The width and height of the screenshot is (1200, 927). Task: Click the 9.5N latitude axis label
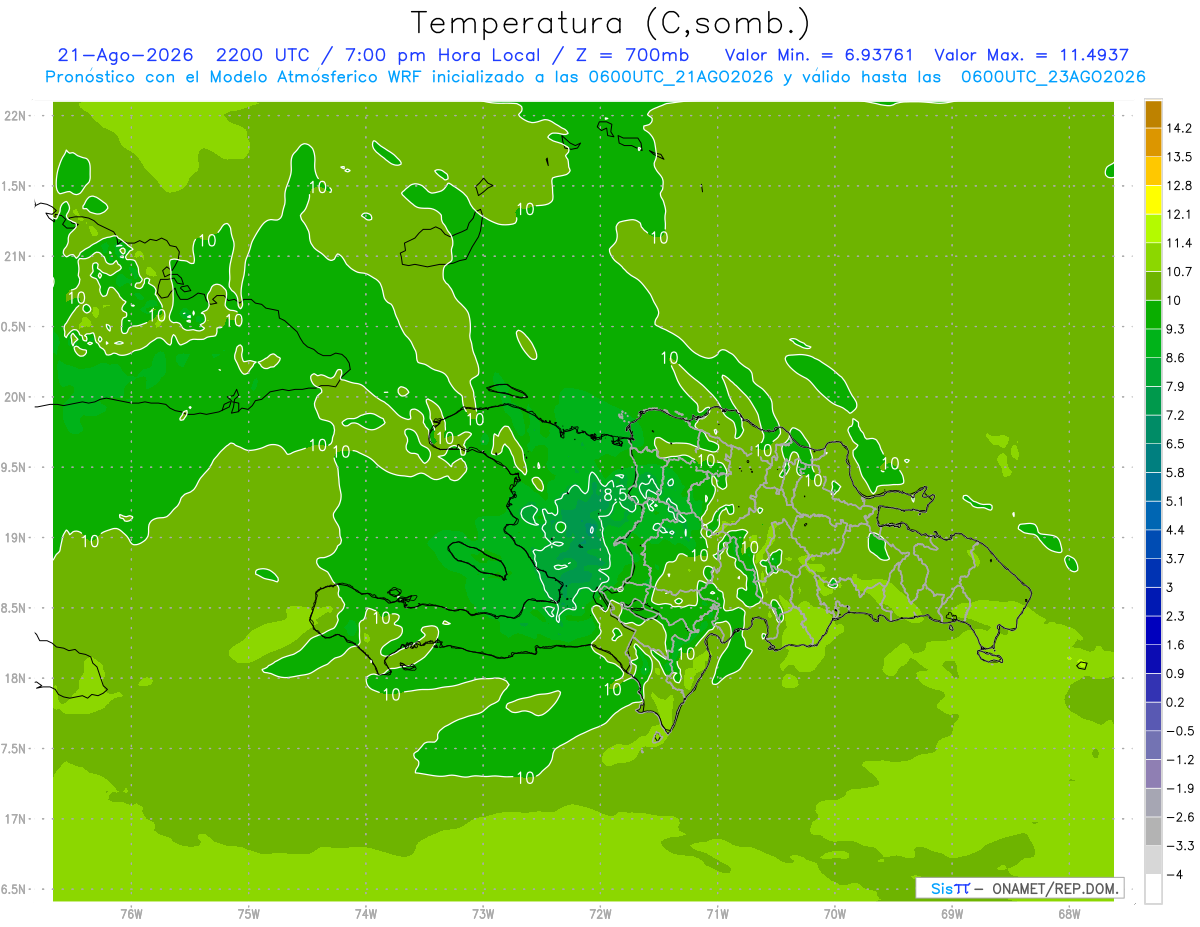(14, 467)
